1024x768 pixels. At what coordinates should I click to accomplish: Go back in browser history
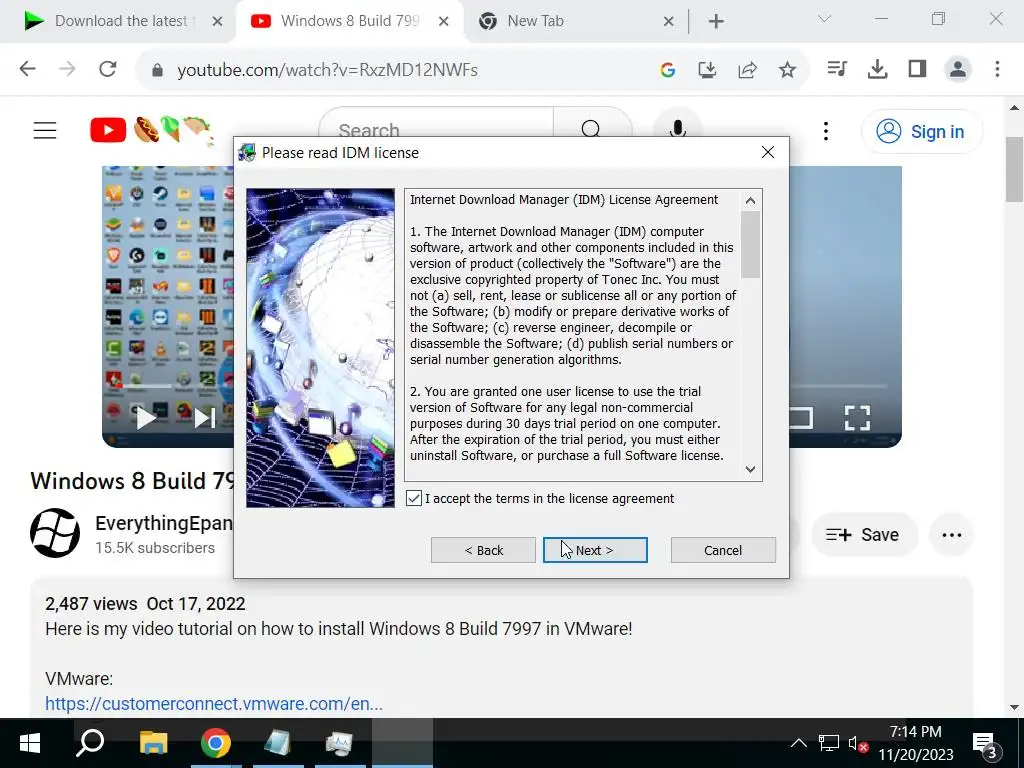point(27,69)
